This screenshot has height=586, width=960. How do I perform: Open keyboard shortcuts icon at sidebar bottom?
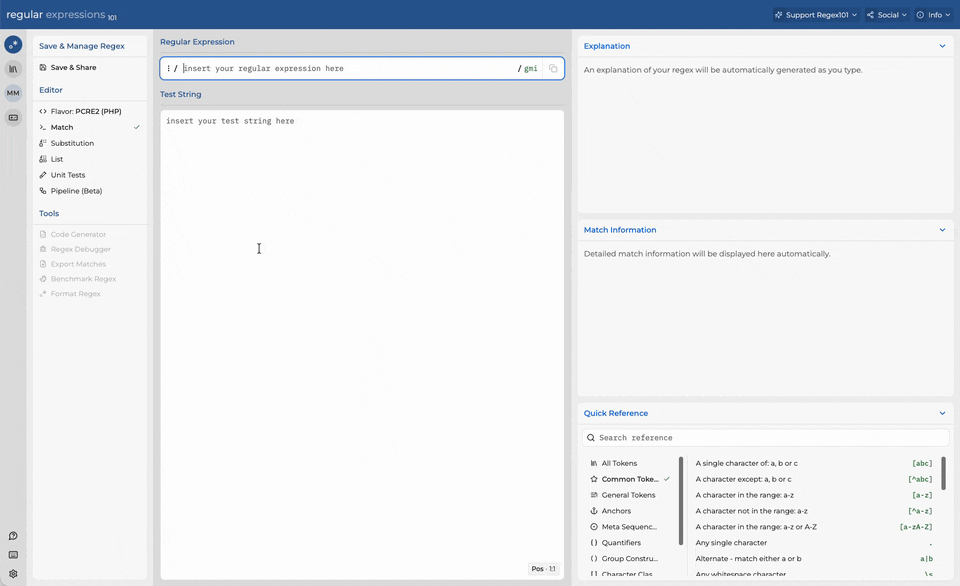13,555
